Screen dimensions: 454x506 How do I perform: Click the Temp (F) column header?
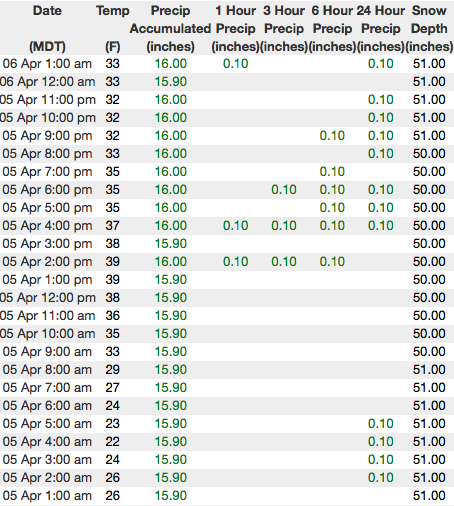(x=113, y=28)
